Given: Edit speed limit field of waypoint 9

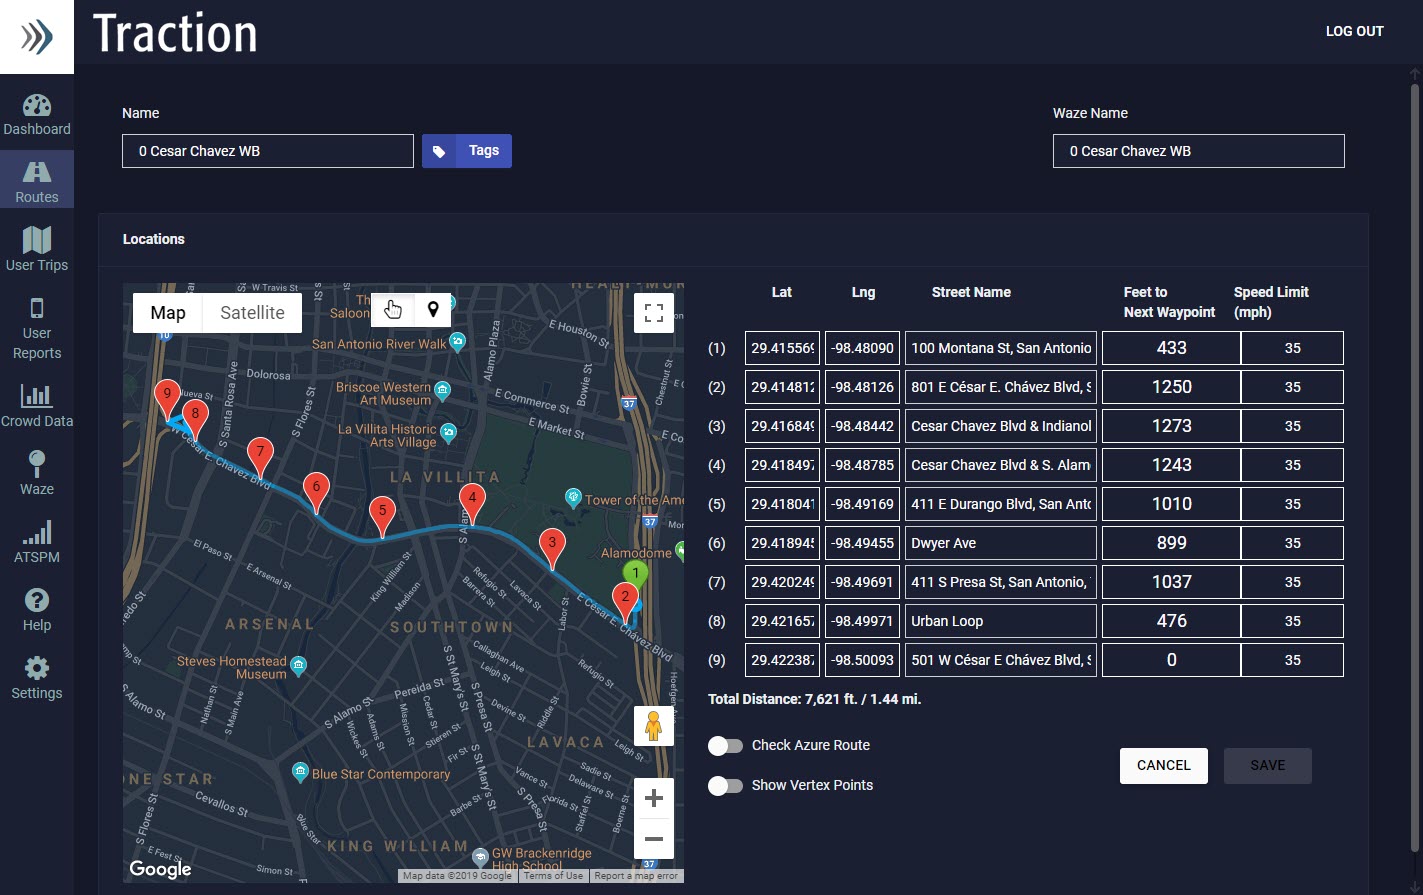Looking at the screenshot, I should click(1293, 660).
